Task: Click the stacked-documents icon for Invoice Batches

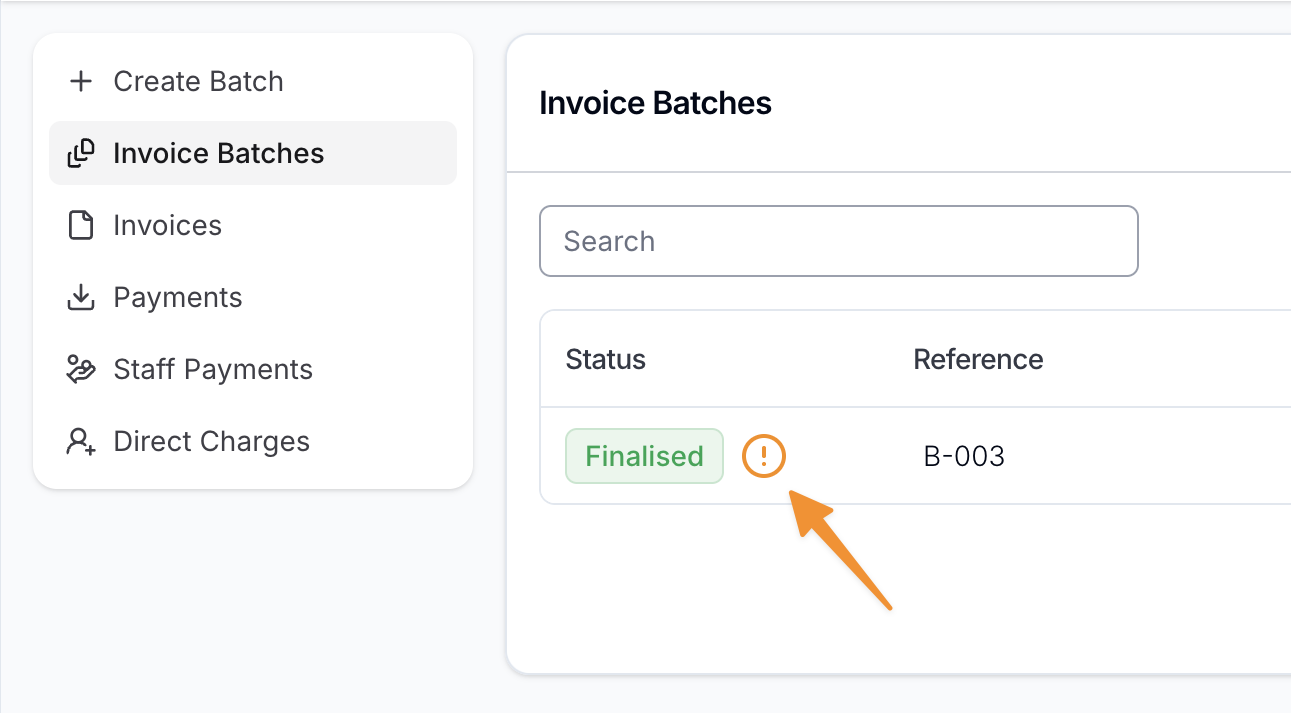Action: [80, 154]
